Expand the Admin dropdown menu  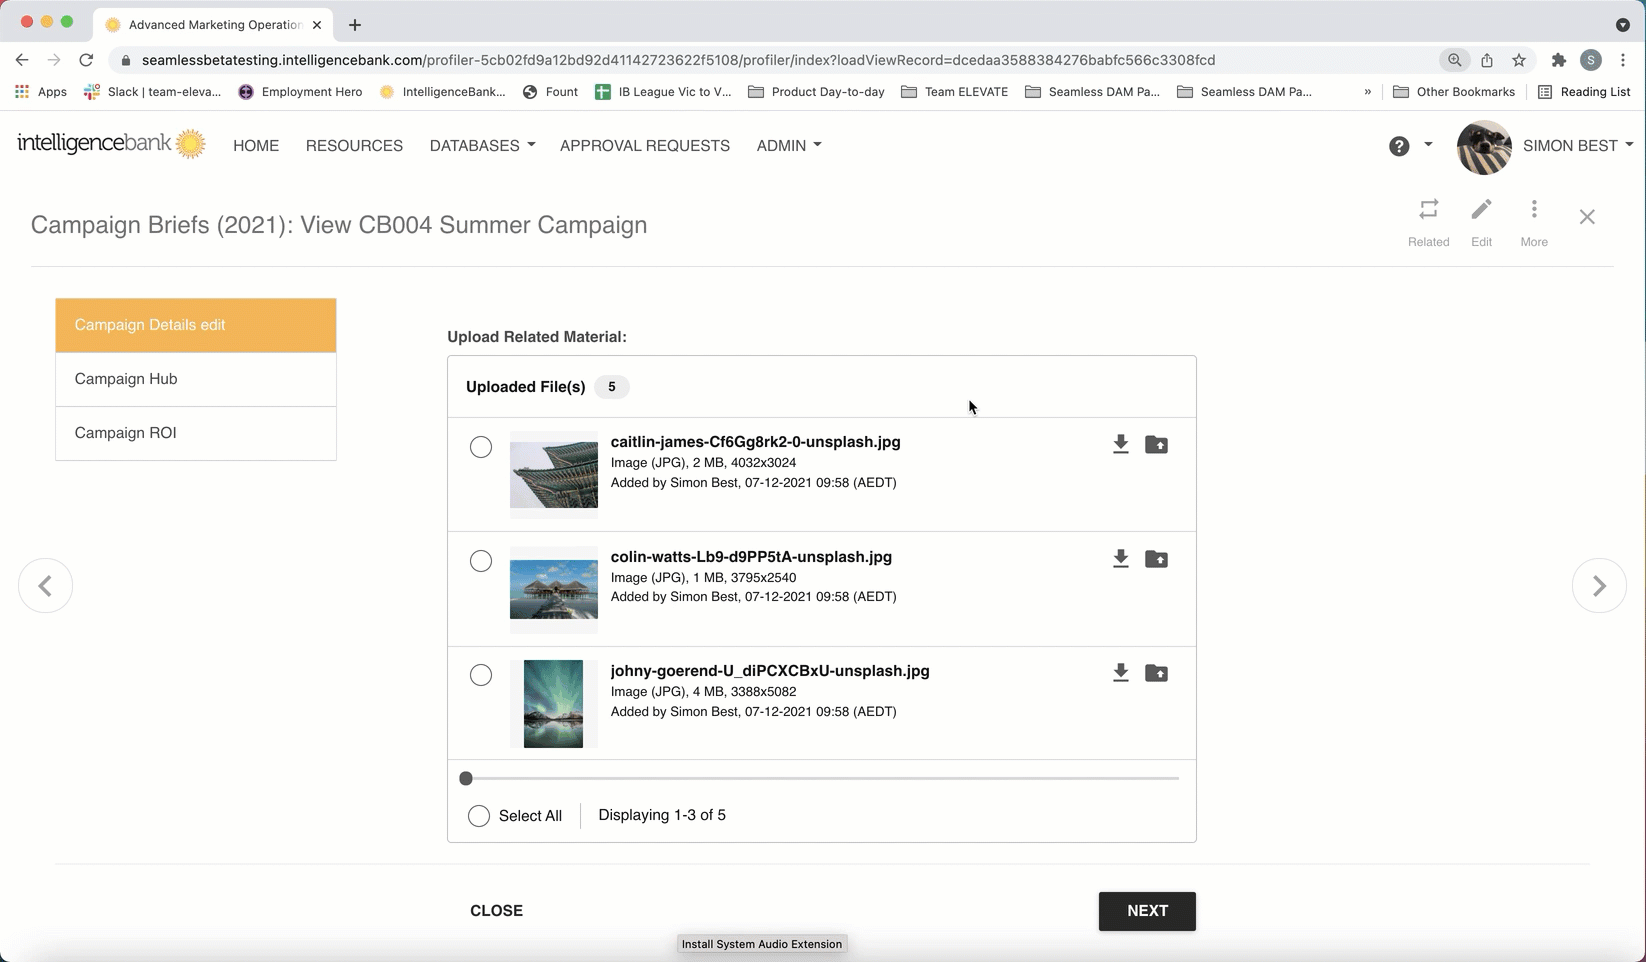[788, 146]
